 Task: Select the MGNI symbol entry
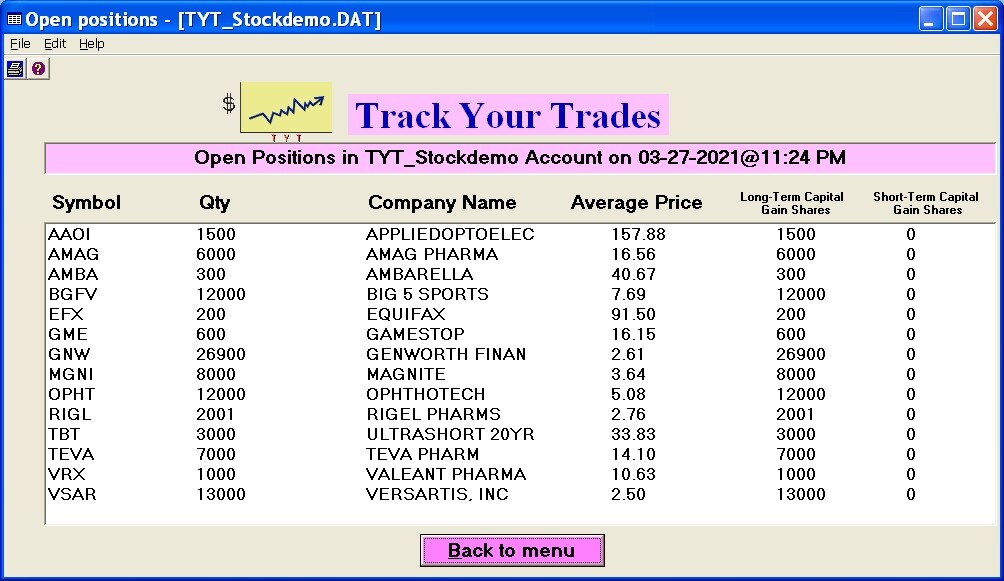[x=71, y=374]
